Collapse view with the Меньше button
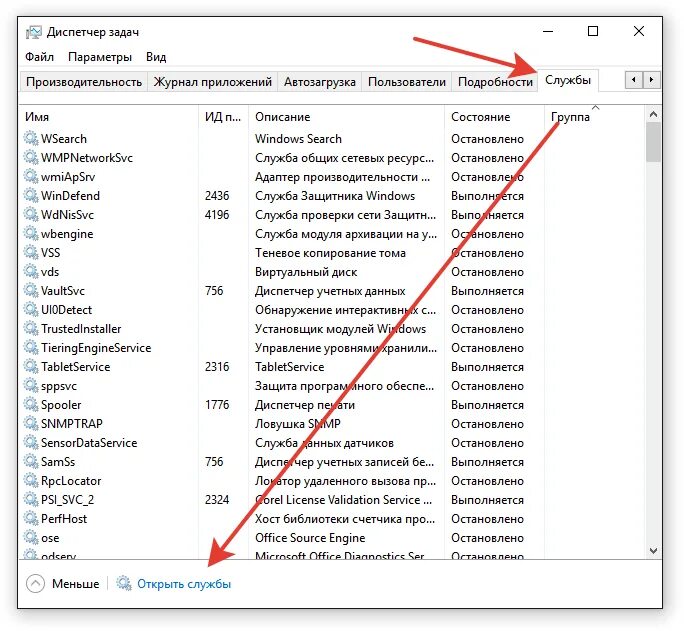 pos(63,583)
